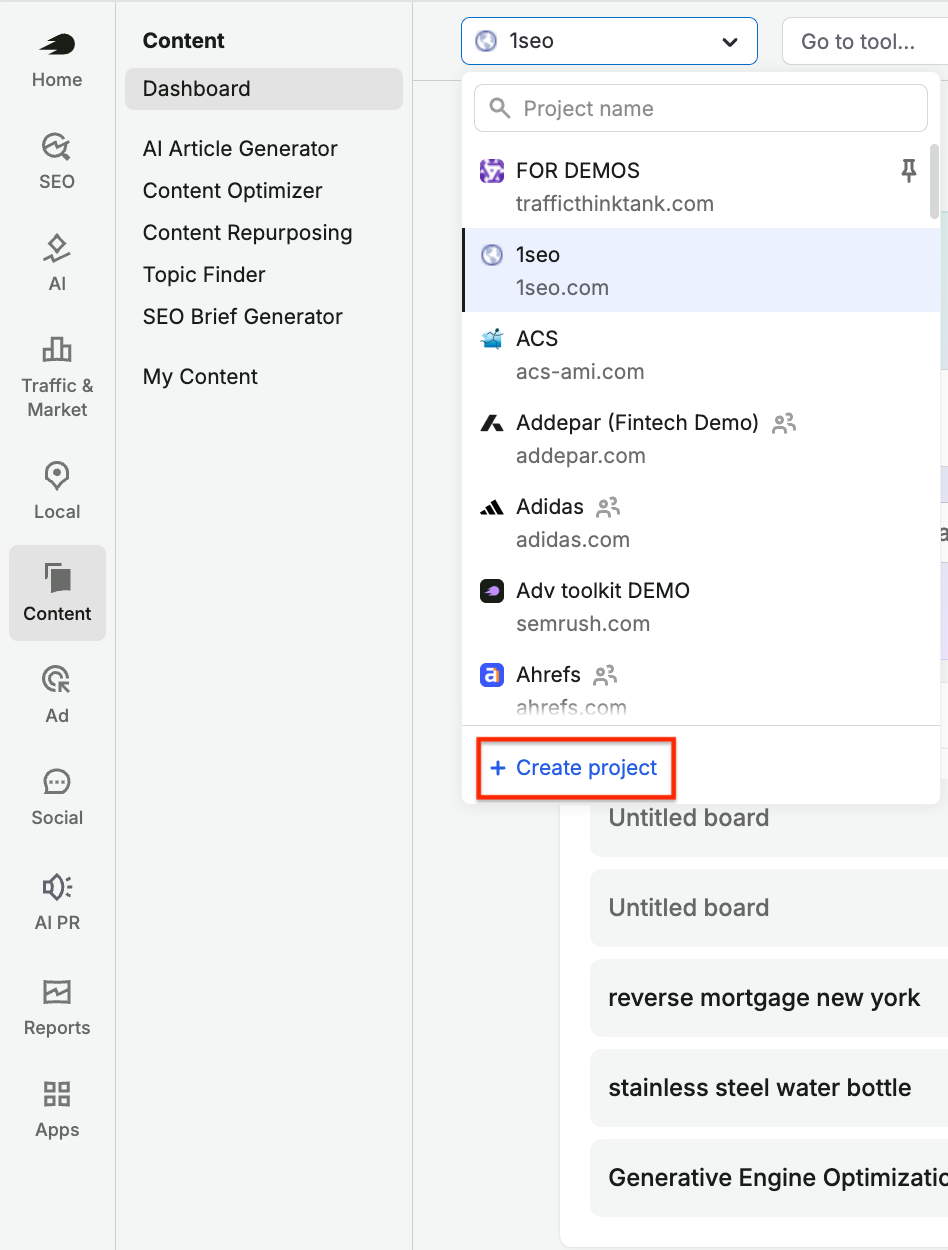948x1250 pixels.
Task: Collapse the 1seo project dropdown
Action: pyautogui.click(x=609, y=41)
